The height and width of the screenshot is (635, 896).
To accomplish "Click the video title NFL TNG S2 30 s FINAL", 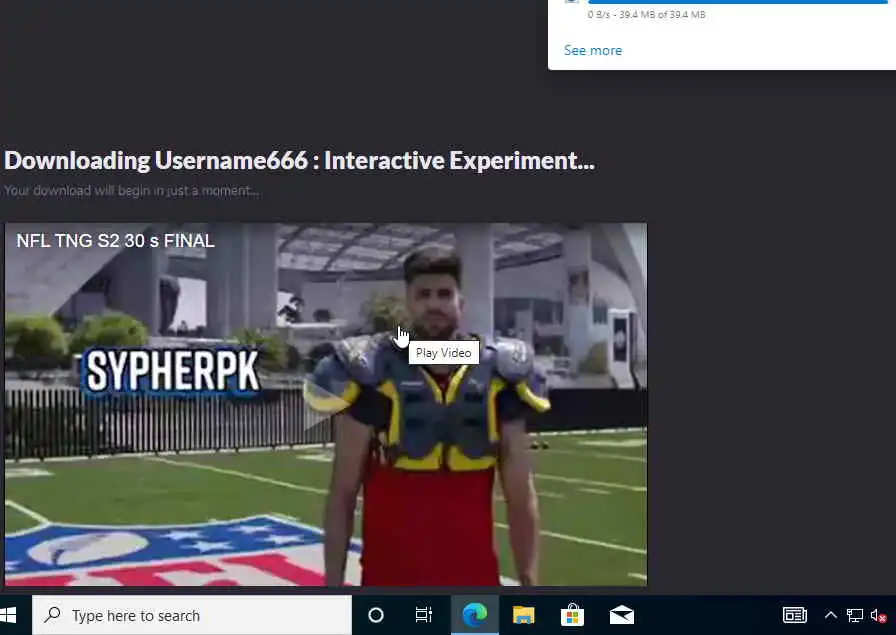I will (x=115, y=241).
